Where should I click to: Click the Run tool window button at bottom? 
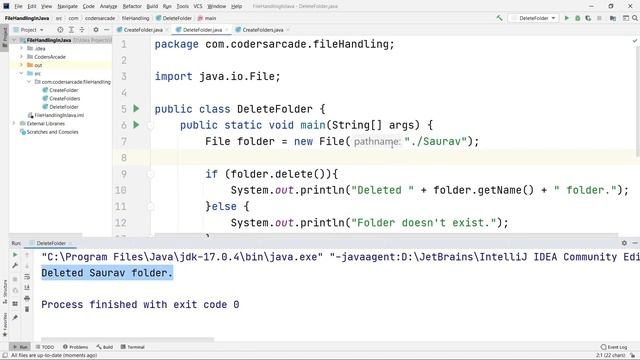20,347
